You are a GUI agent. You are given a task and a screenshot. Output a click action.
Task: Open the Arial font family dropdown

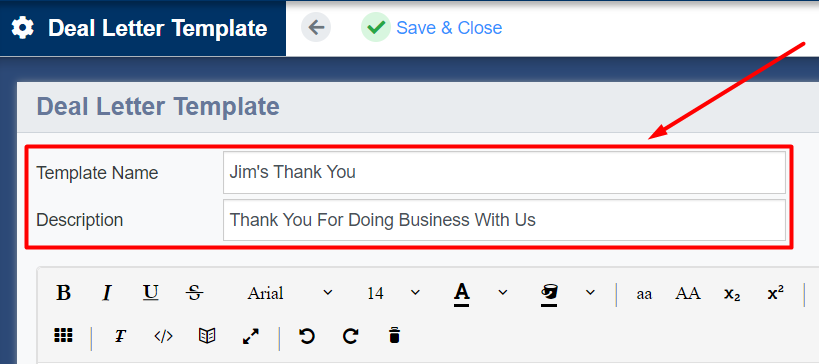tap(290, 293)
